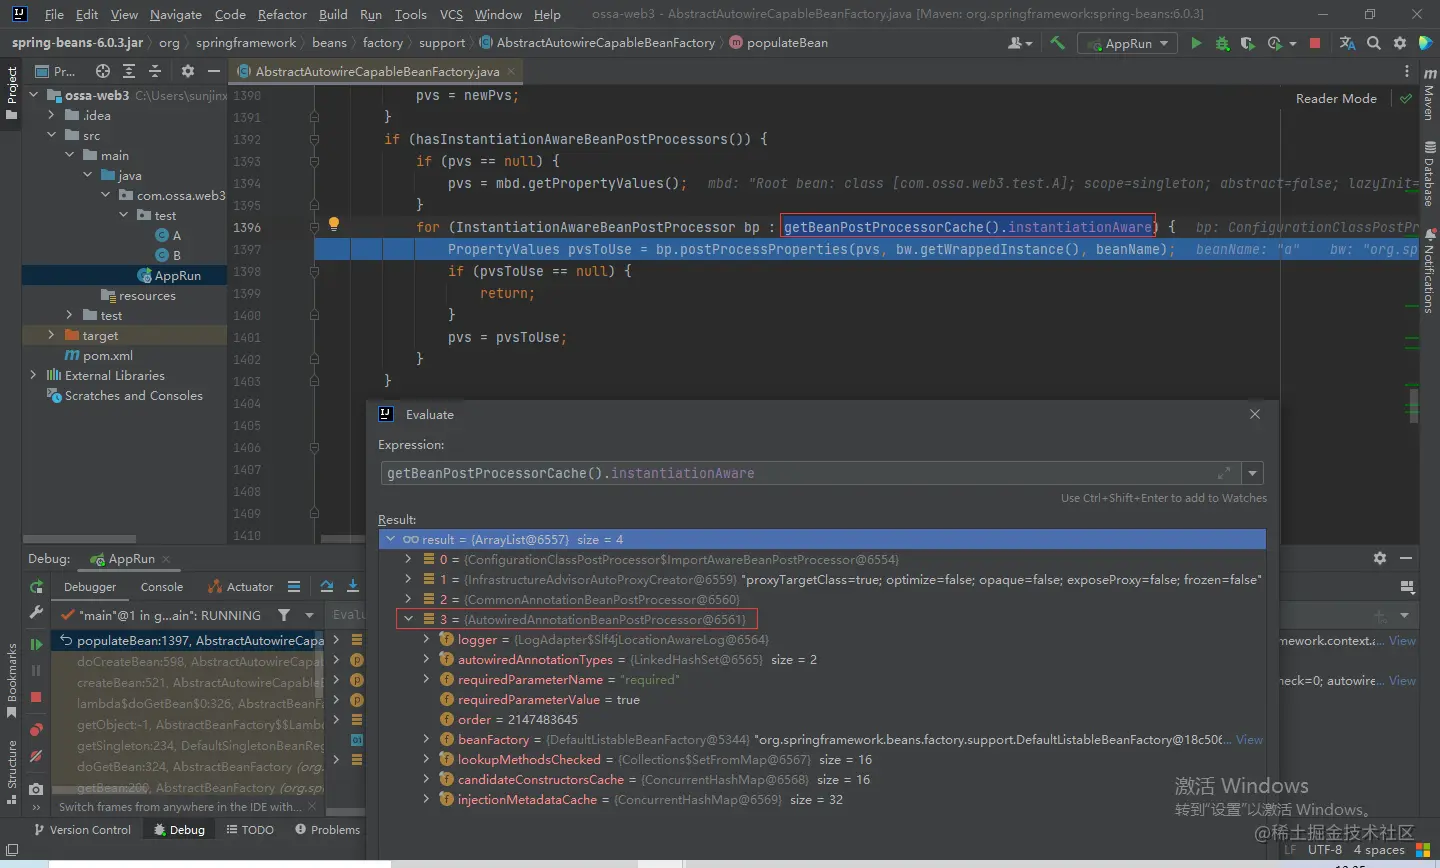Click the View link next to beanFactory
1440x868 pixels.
1249,740
